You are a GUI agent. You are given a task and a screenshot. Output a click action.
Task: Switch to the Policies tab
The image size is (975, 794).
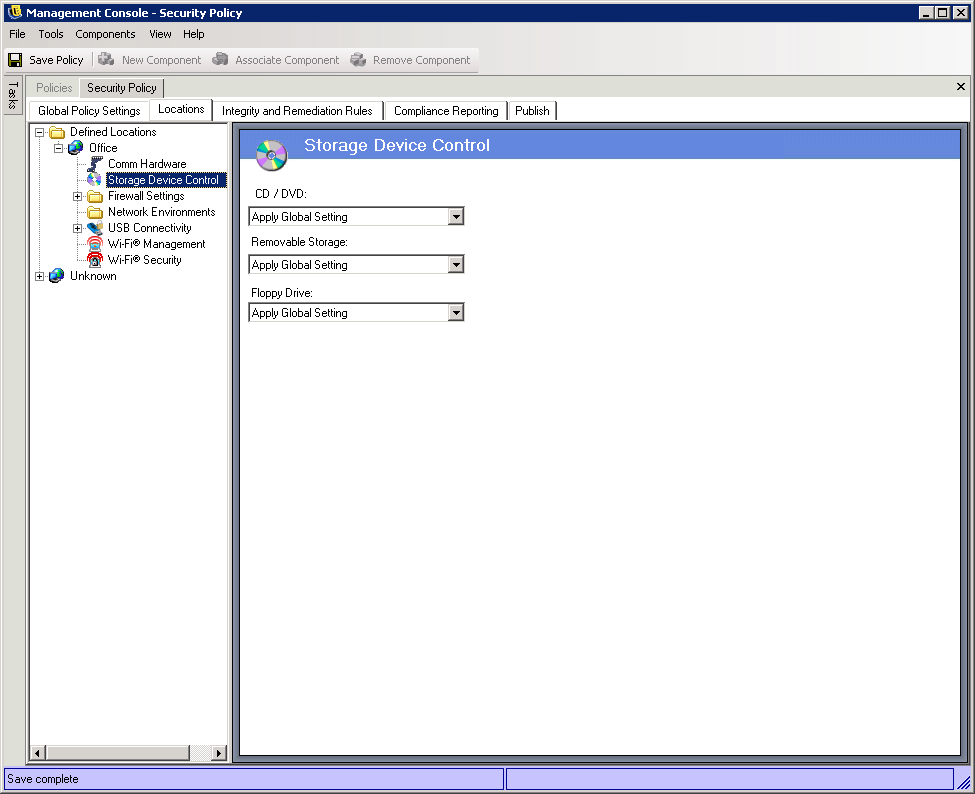54,88
